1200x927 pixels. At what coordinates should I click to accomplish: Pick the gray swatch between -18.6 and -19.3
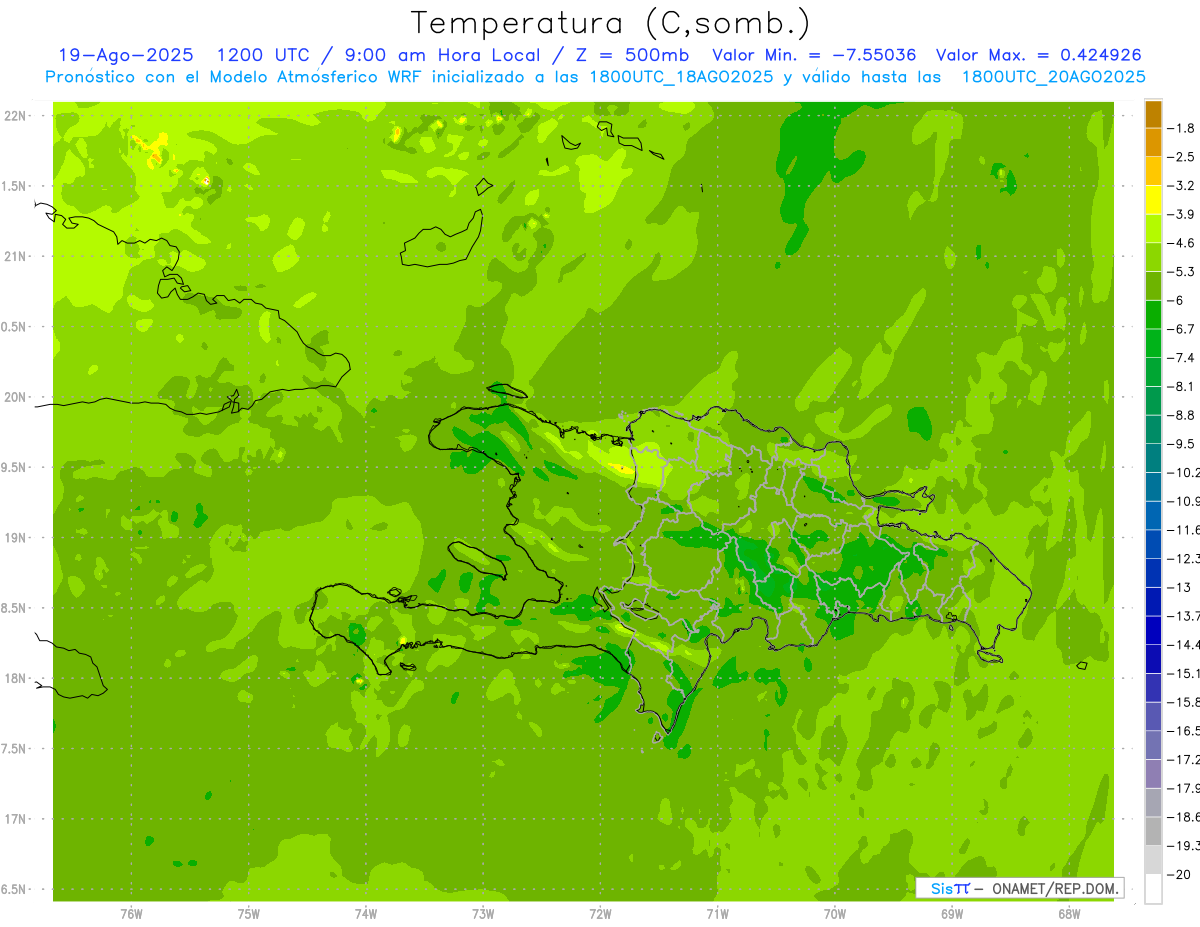(x=1153, y=831)
